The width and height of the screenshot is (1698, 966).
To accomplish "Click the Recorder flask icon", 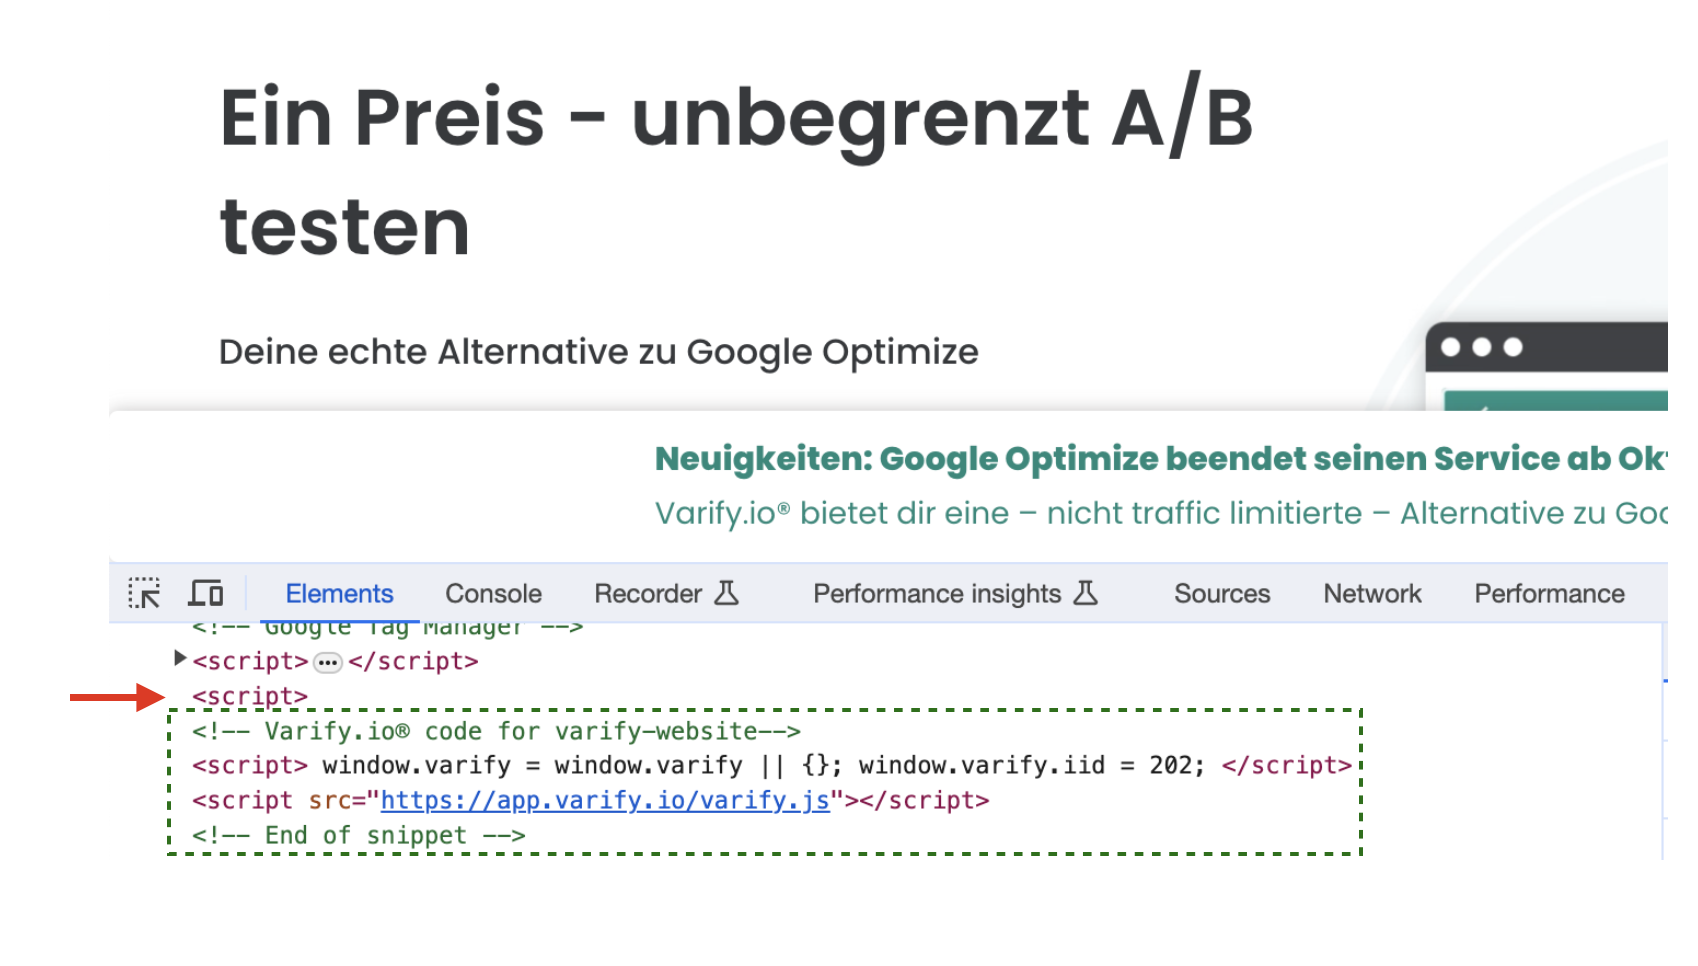I will pyautogui.click(x=726, y=593).
